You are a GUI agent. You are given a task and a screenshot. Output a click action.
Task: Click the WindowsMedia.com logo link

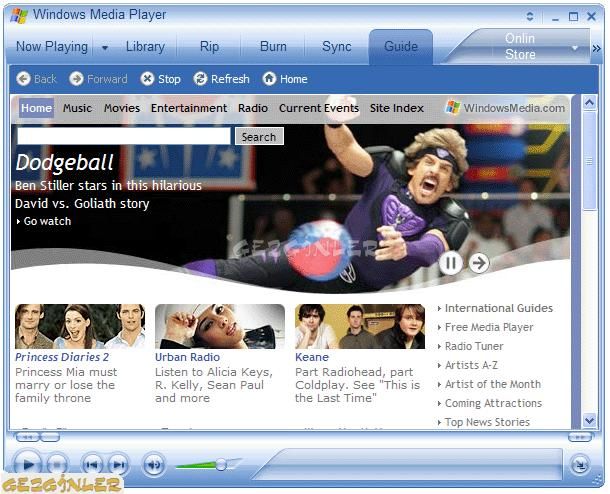coord(505,108)
